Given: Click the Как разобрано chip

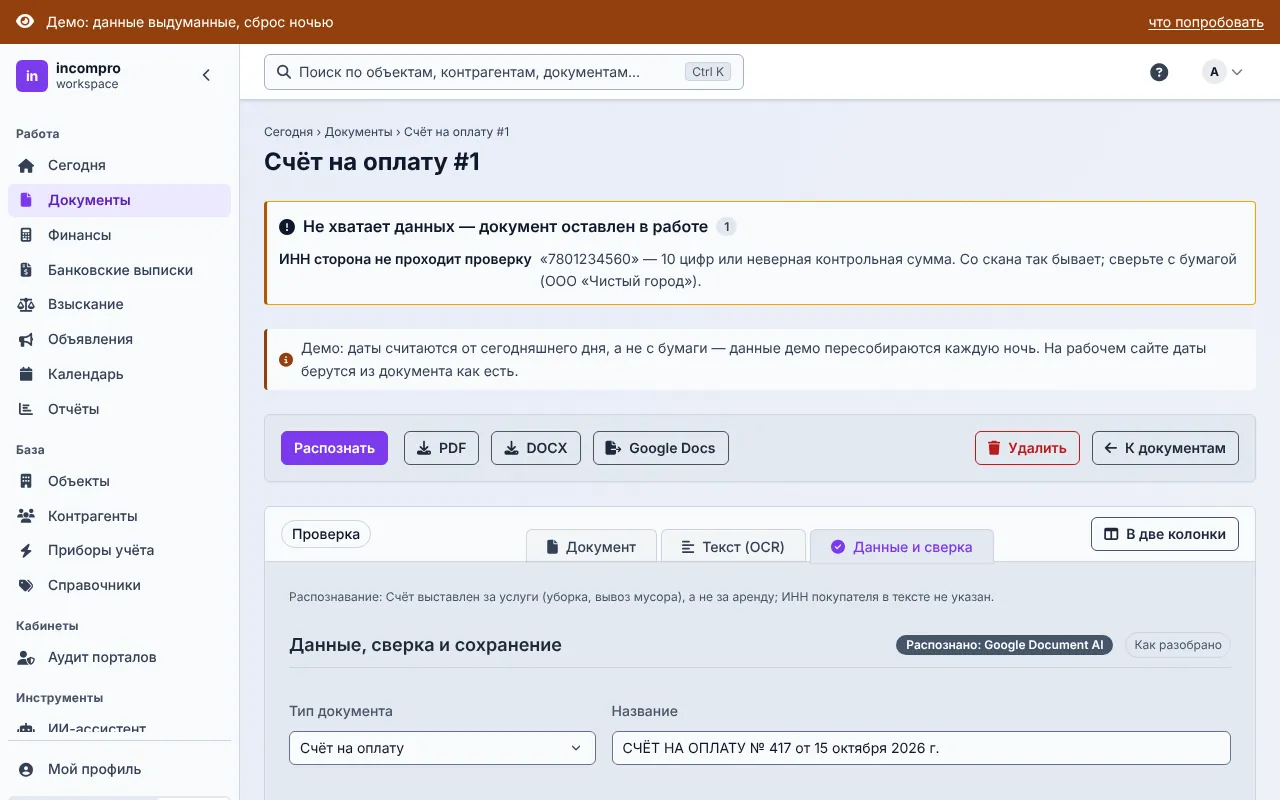Looking at the screenshot, I should [1178, 645].
